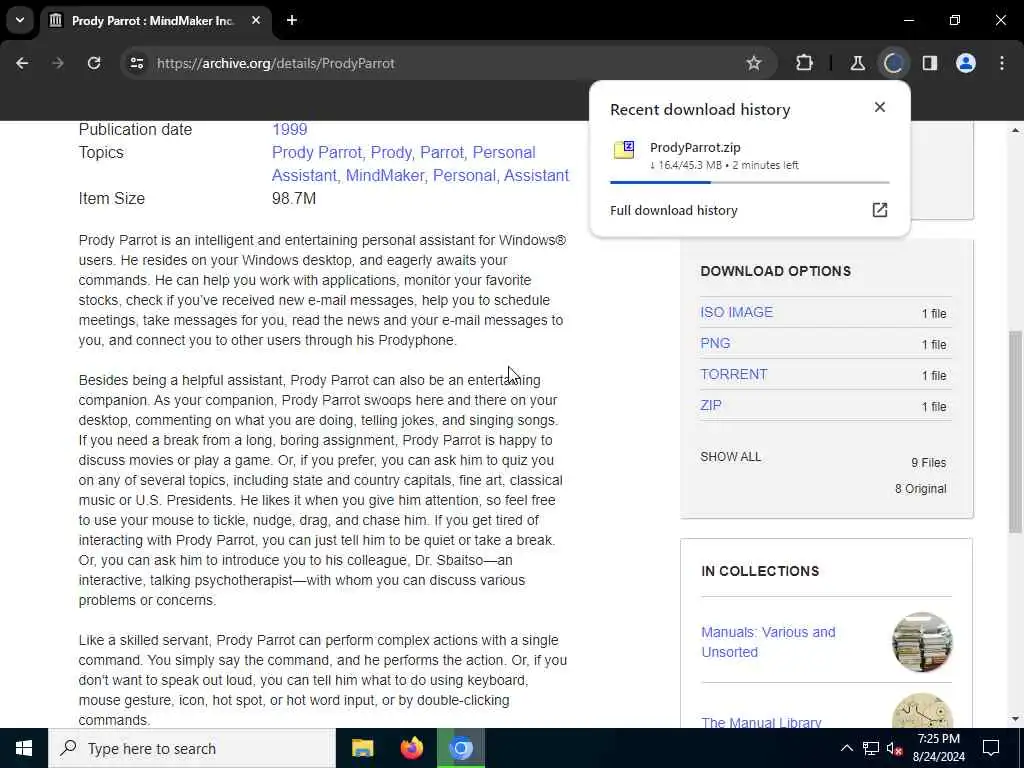The height and width of the screenshot is (768, 1024).
Task: Download the ZIP option
Action: click(711, 405)
